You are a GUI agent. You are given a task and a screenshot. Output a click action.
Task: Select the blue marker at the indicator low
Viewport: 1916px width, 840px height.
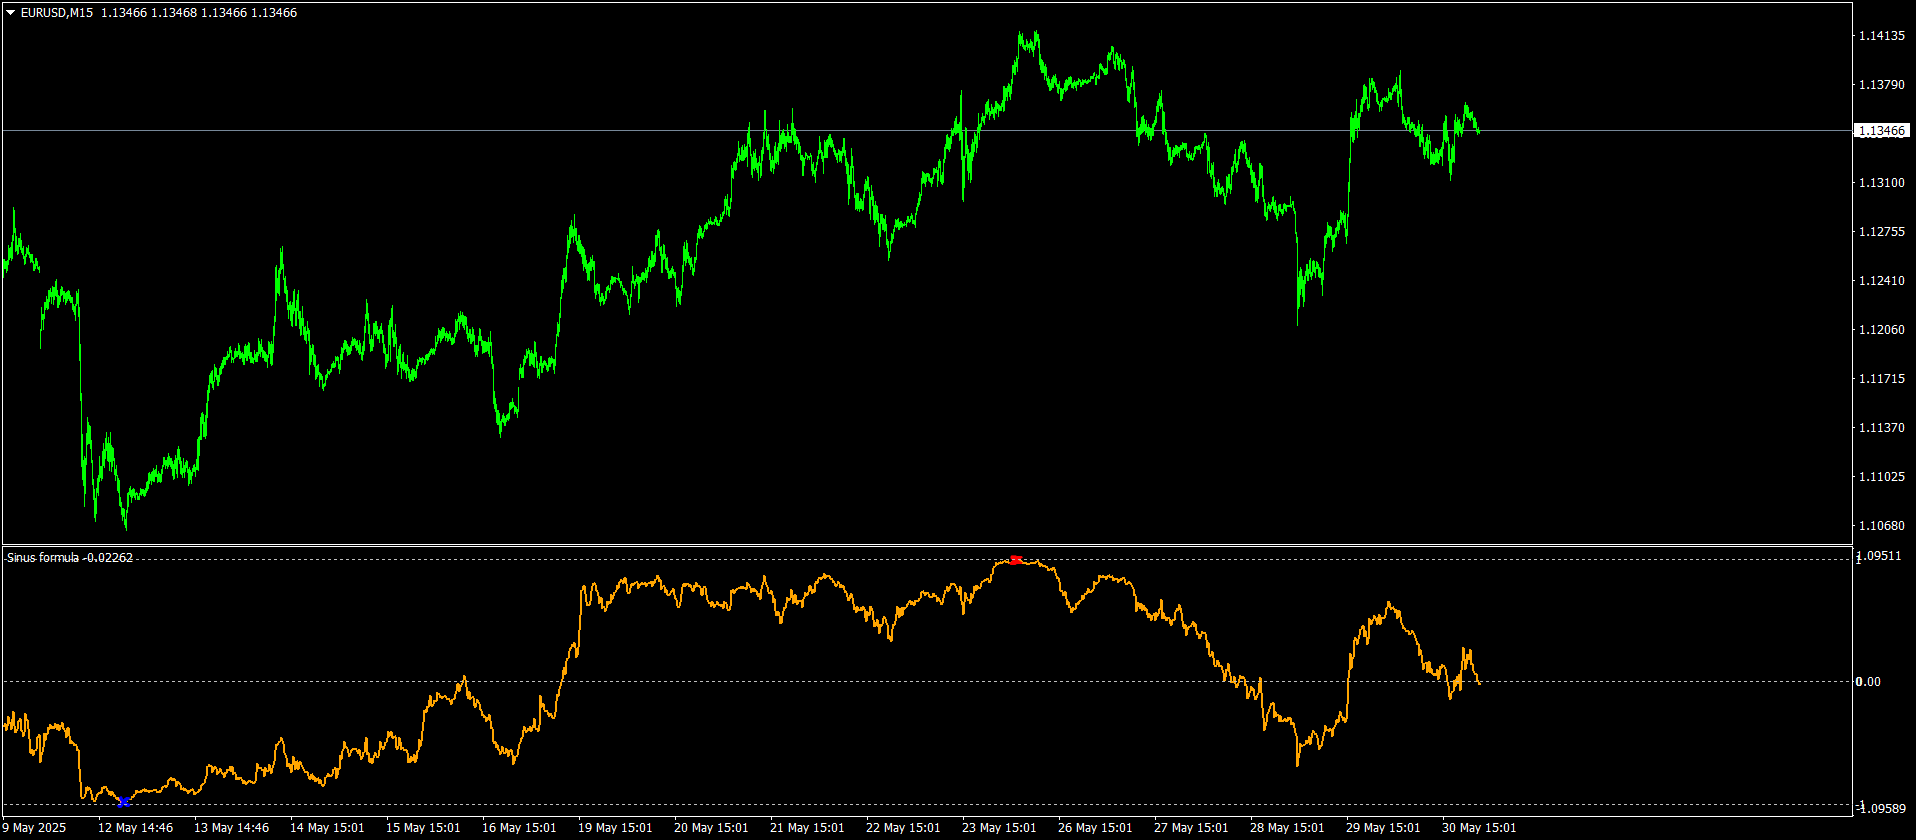click(123, 802)
